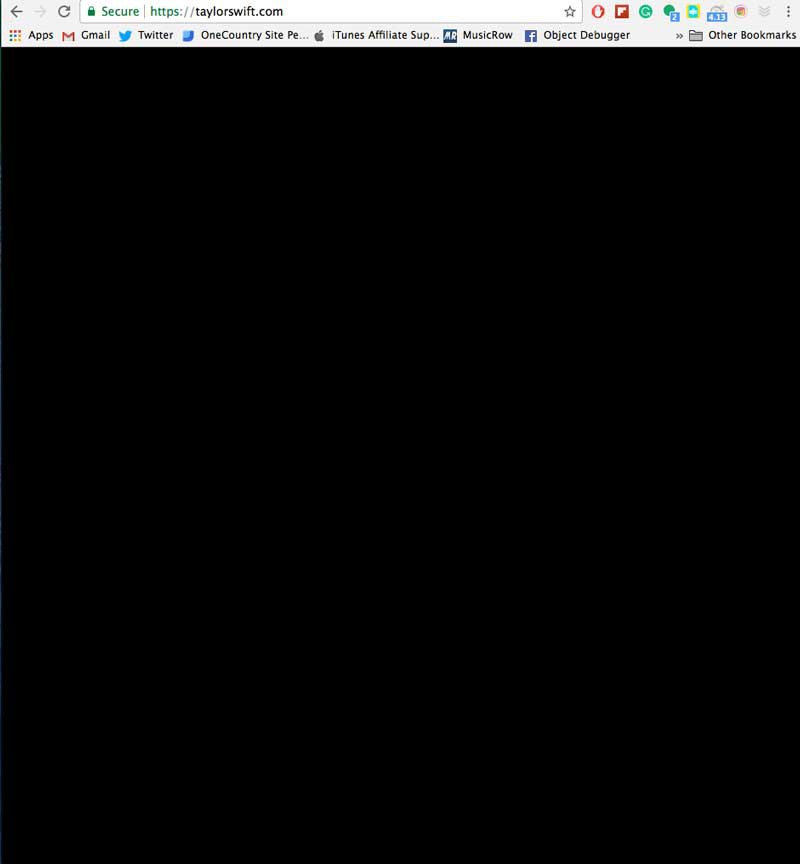This screenshot has width=800, height=864.
Task: Click the browser back arrow
Action: pyautogui.click(x=17, y=12)
